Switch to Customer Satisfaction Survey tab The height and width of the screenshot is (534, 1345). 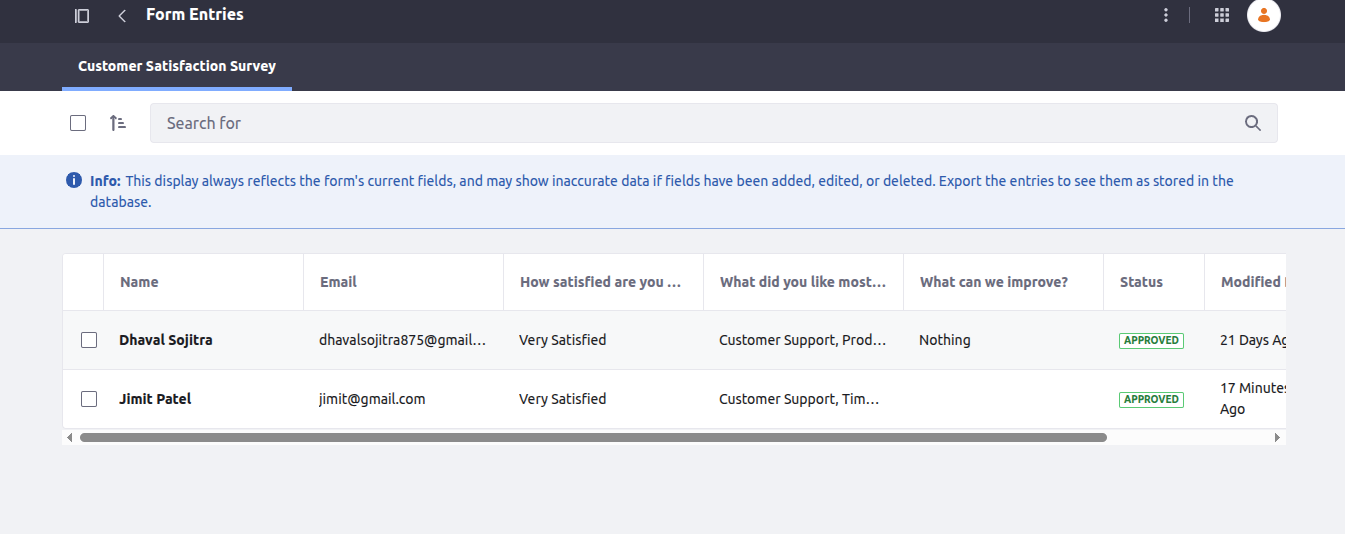177,66
